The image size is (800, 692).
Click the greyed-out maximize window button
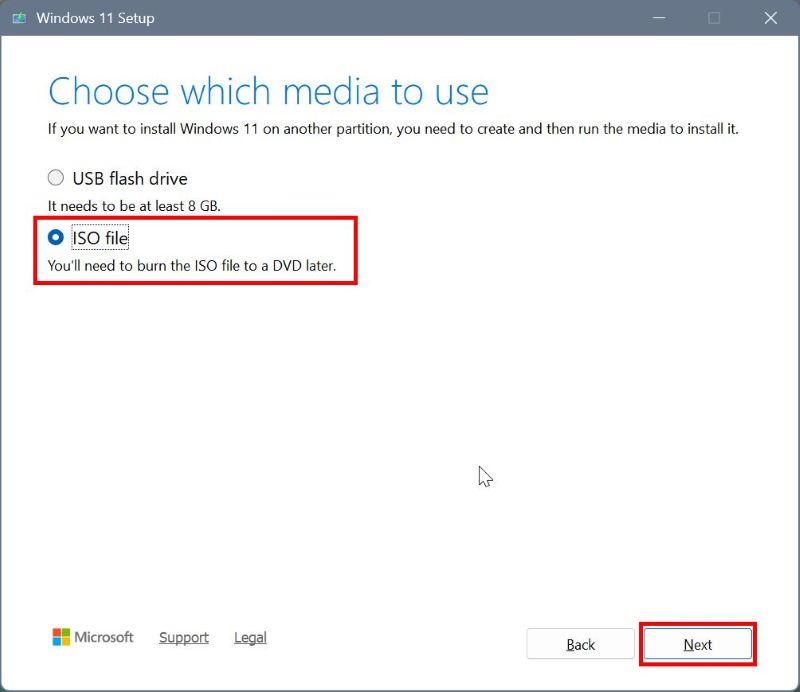click(x=714, y=18)
